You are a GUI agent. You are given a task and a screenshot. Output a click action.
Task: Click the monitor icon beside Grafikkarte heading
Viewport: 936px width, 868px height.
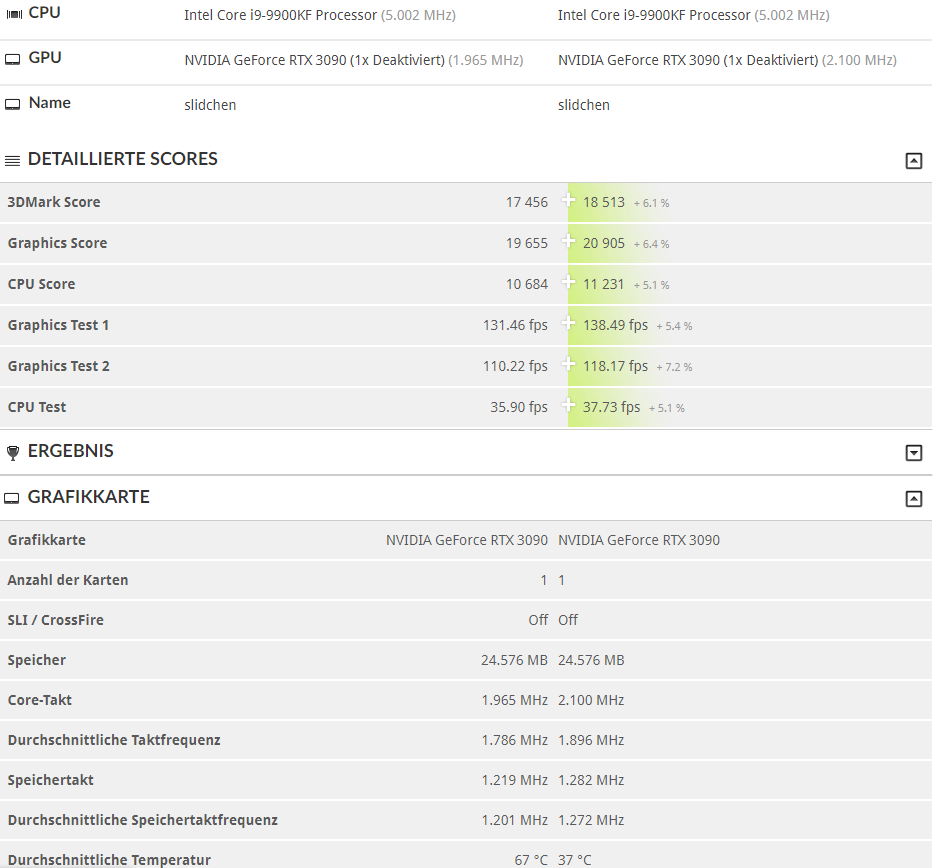tap(11, 498)
